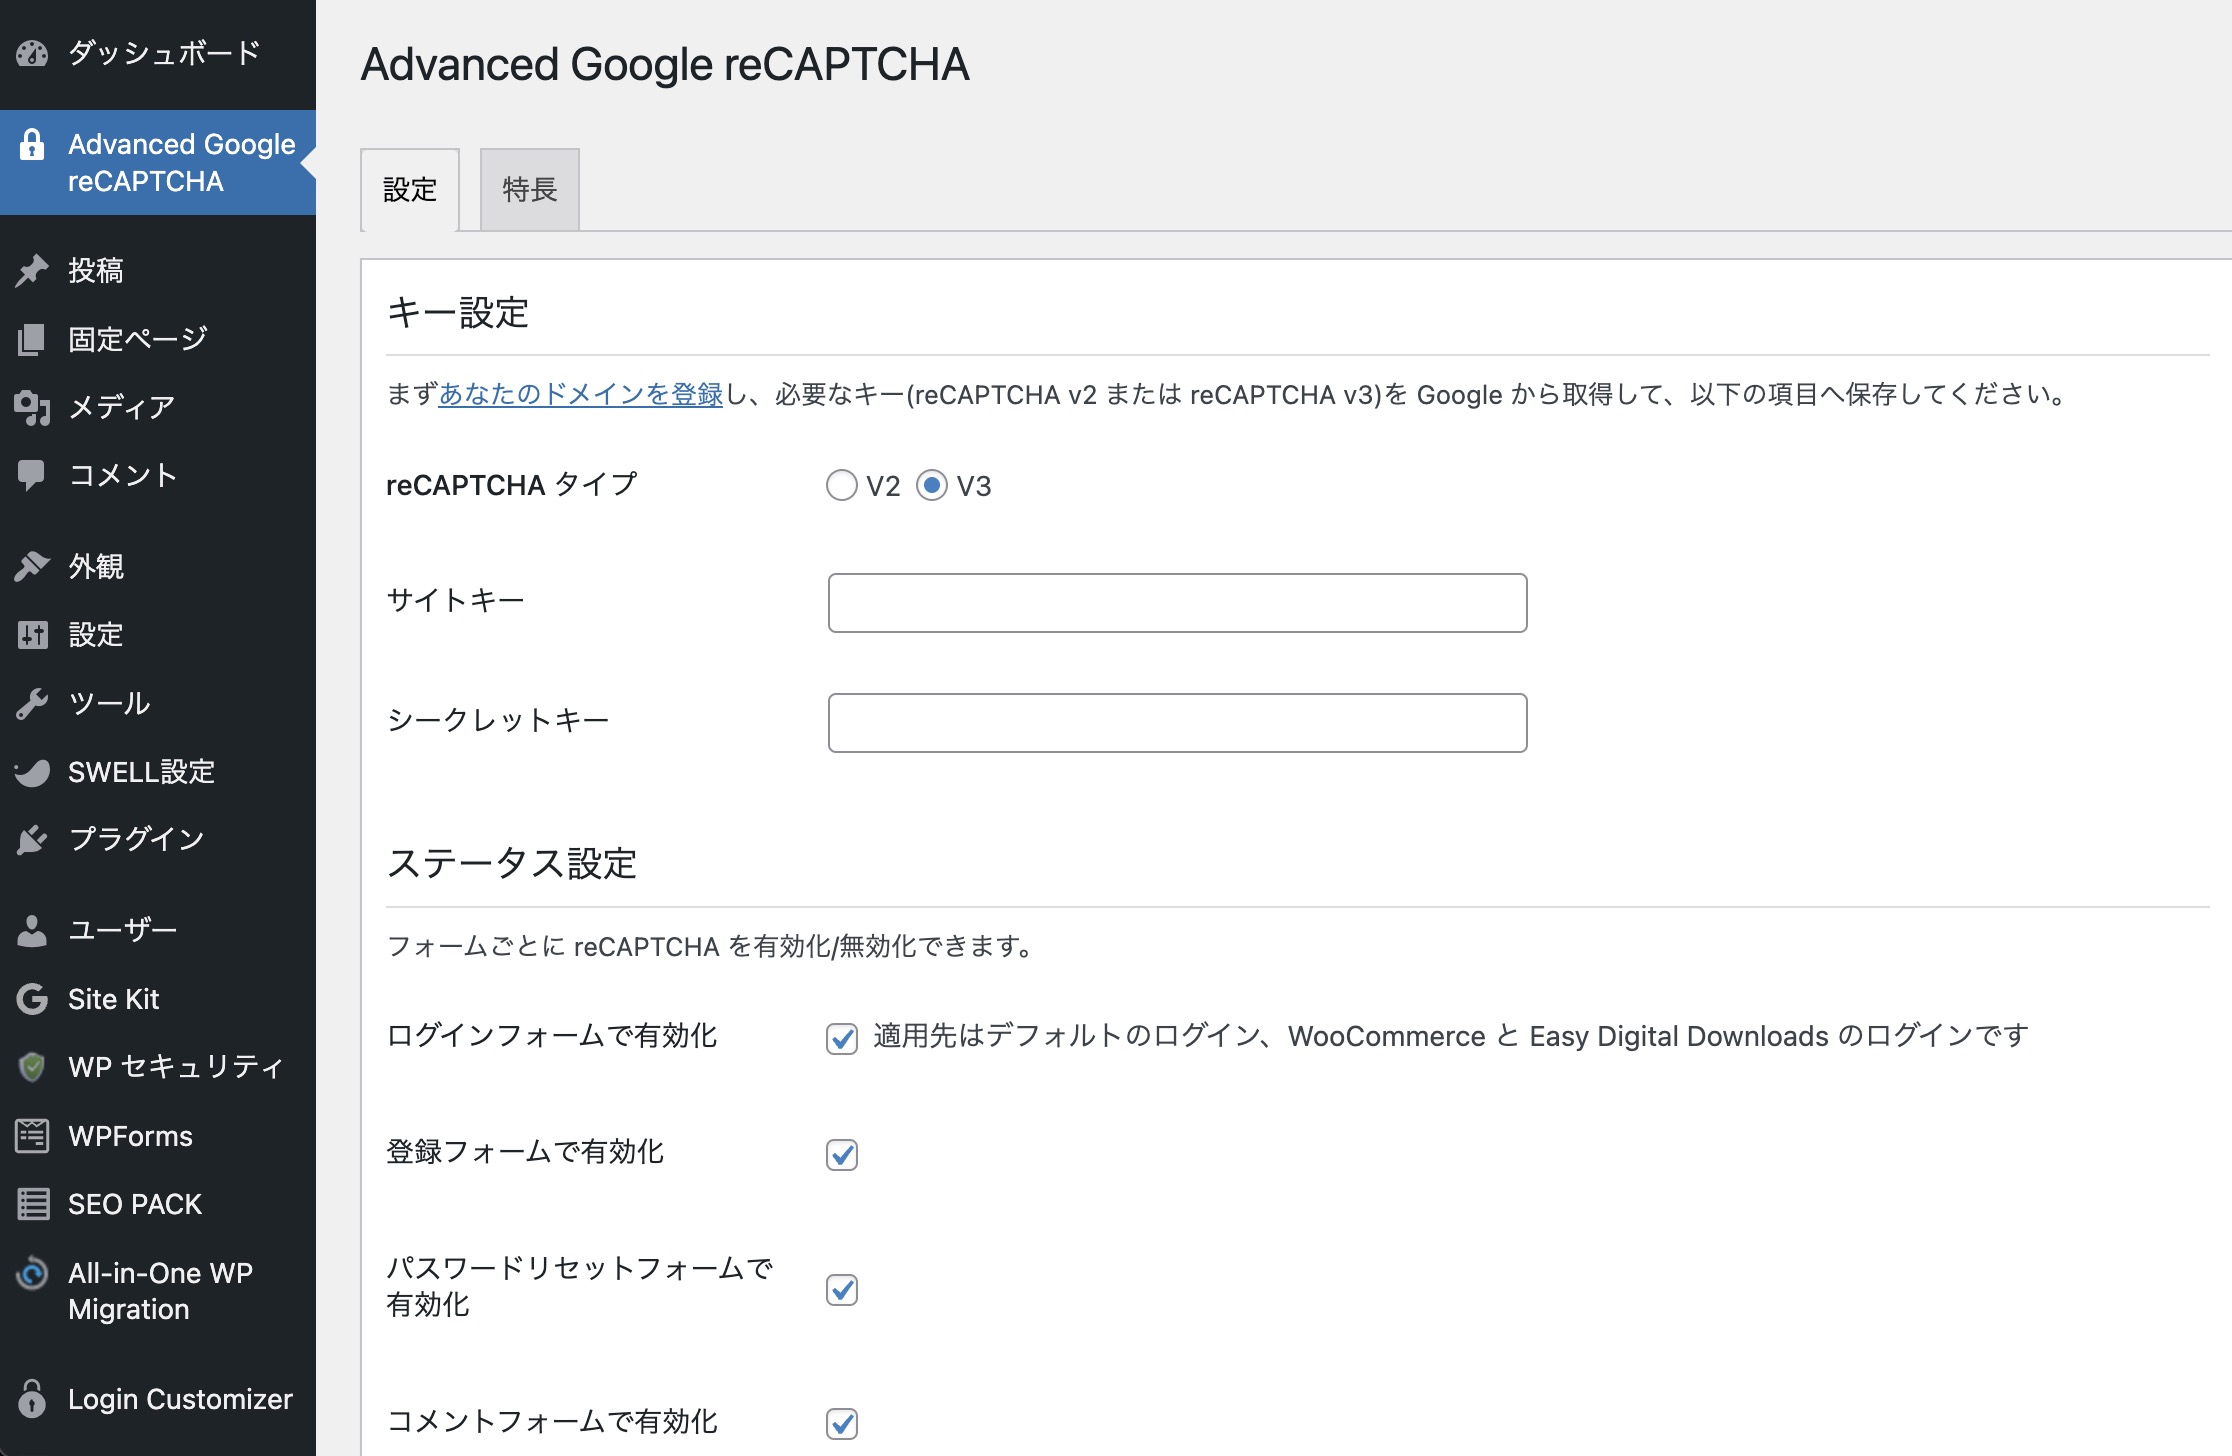Click the Site Kit Google G icon
The height and width of the screenshot is (1456, 2232).
point(32,999)
